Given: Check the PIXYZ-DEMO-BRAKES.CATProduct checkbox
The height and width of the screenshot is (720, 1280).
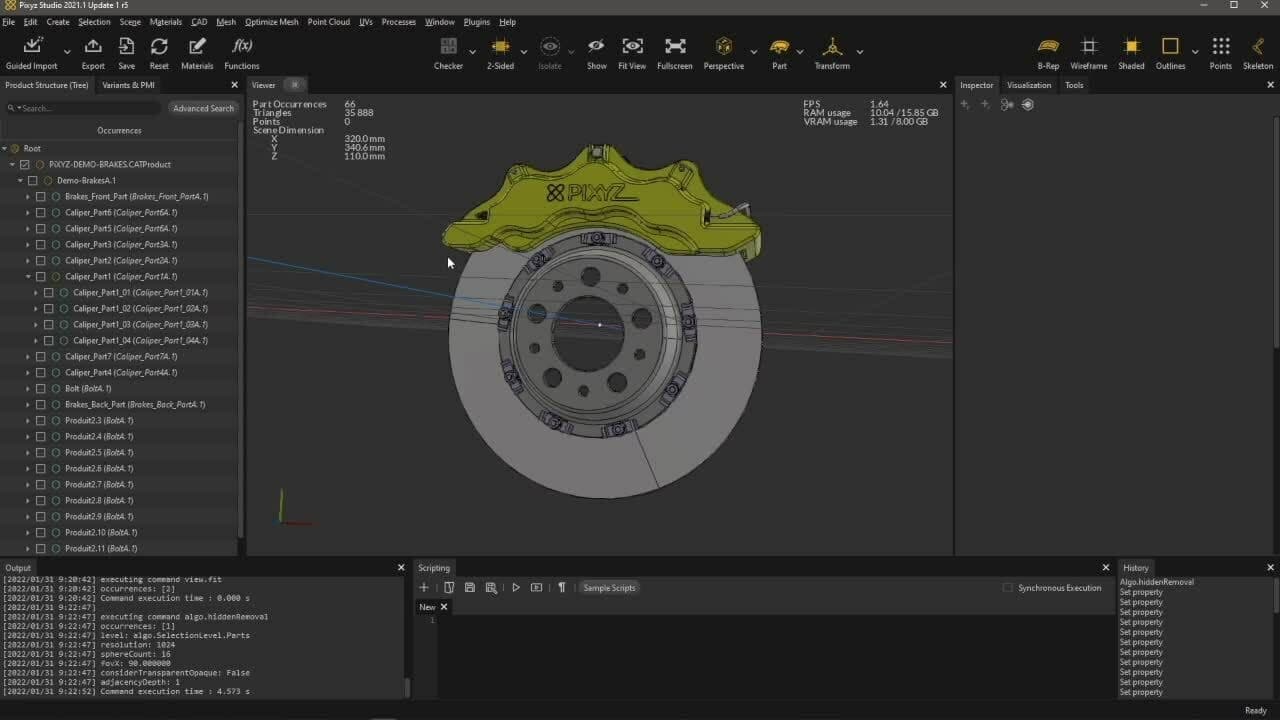Looking at the screenshot, I should pyautogui.click(x=25, y=164).
